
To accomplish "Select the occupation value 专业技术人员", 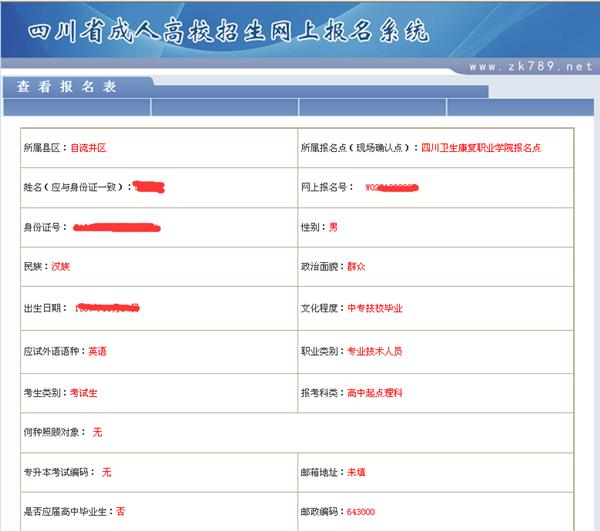I will [x=374, y=352].
